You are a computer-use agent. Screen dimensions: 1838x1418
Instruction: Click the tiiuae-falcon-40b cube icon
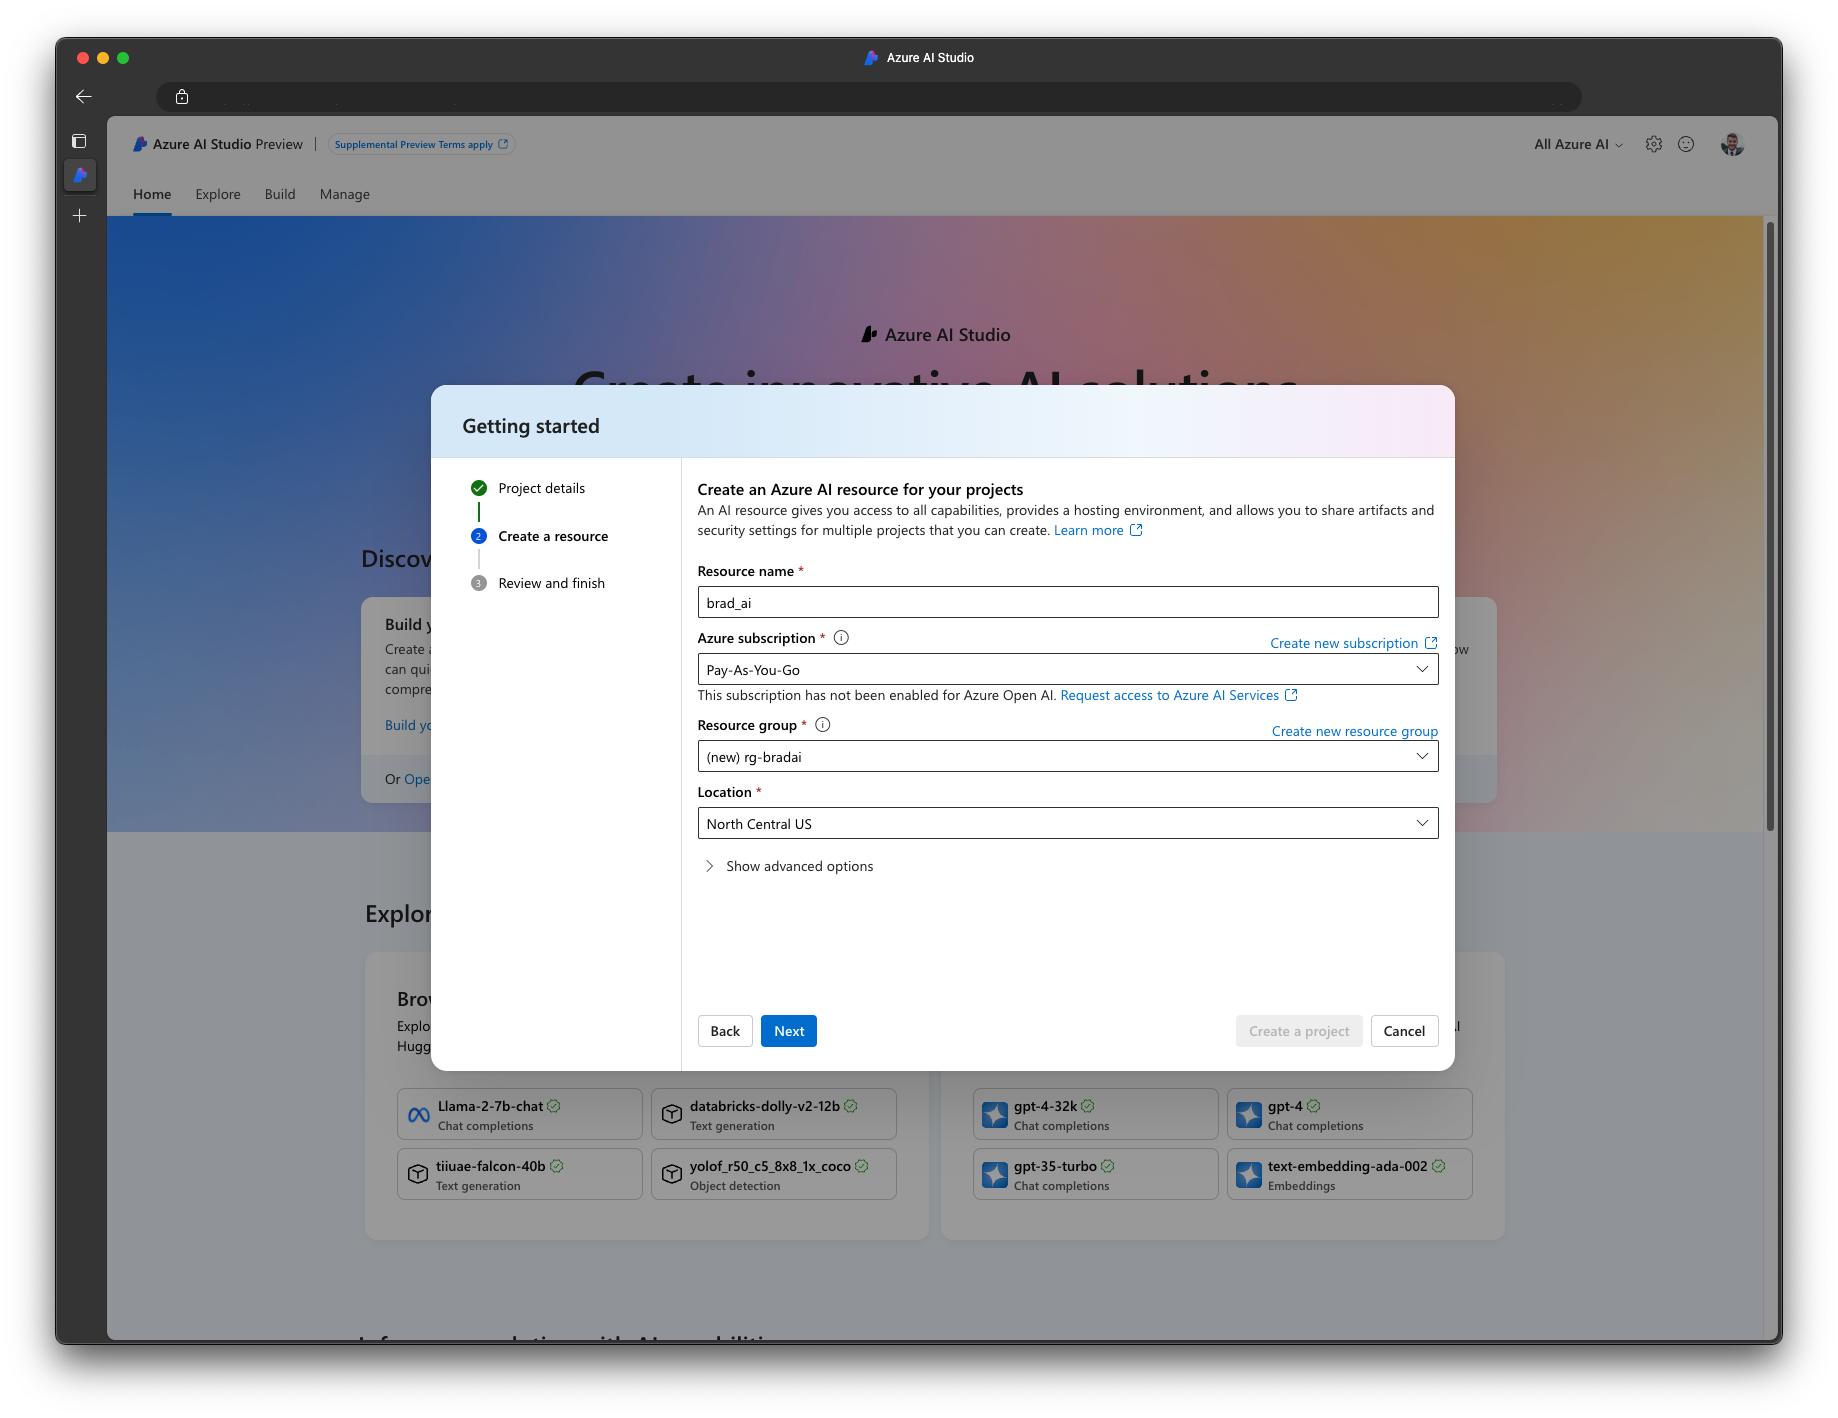[418, 1175]
